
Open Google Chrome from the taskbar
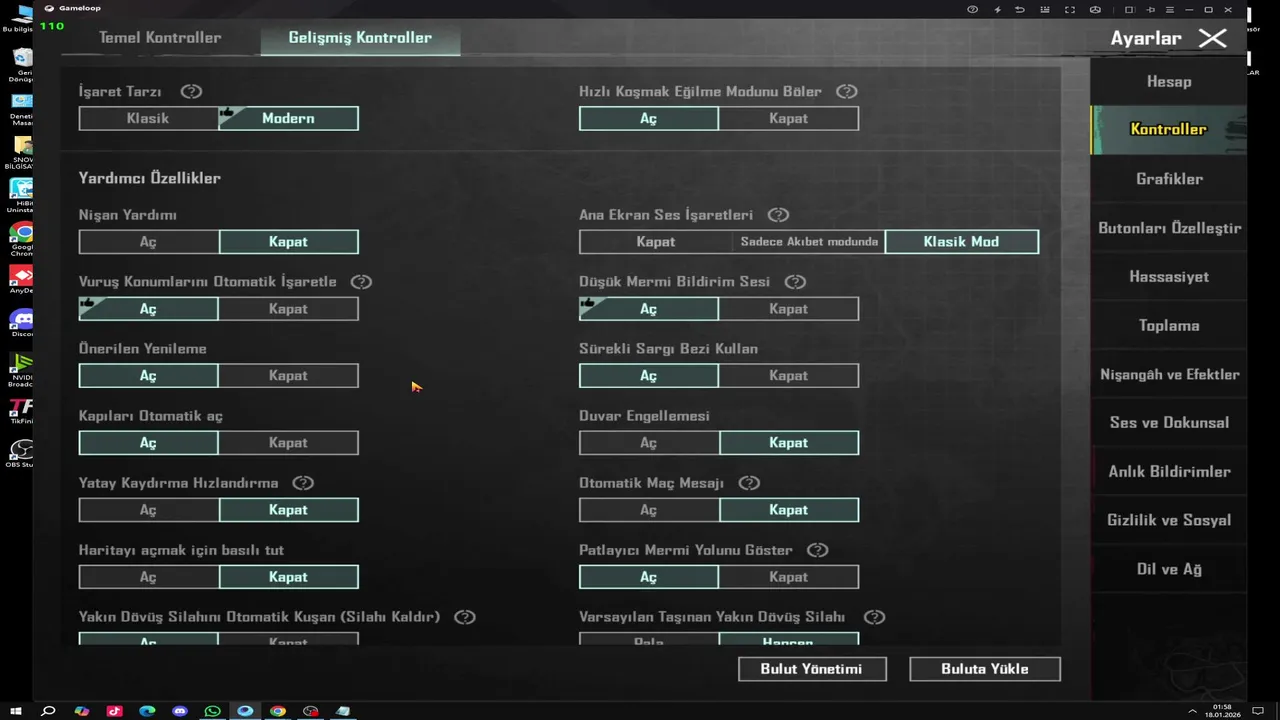[x=278, y=711]
